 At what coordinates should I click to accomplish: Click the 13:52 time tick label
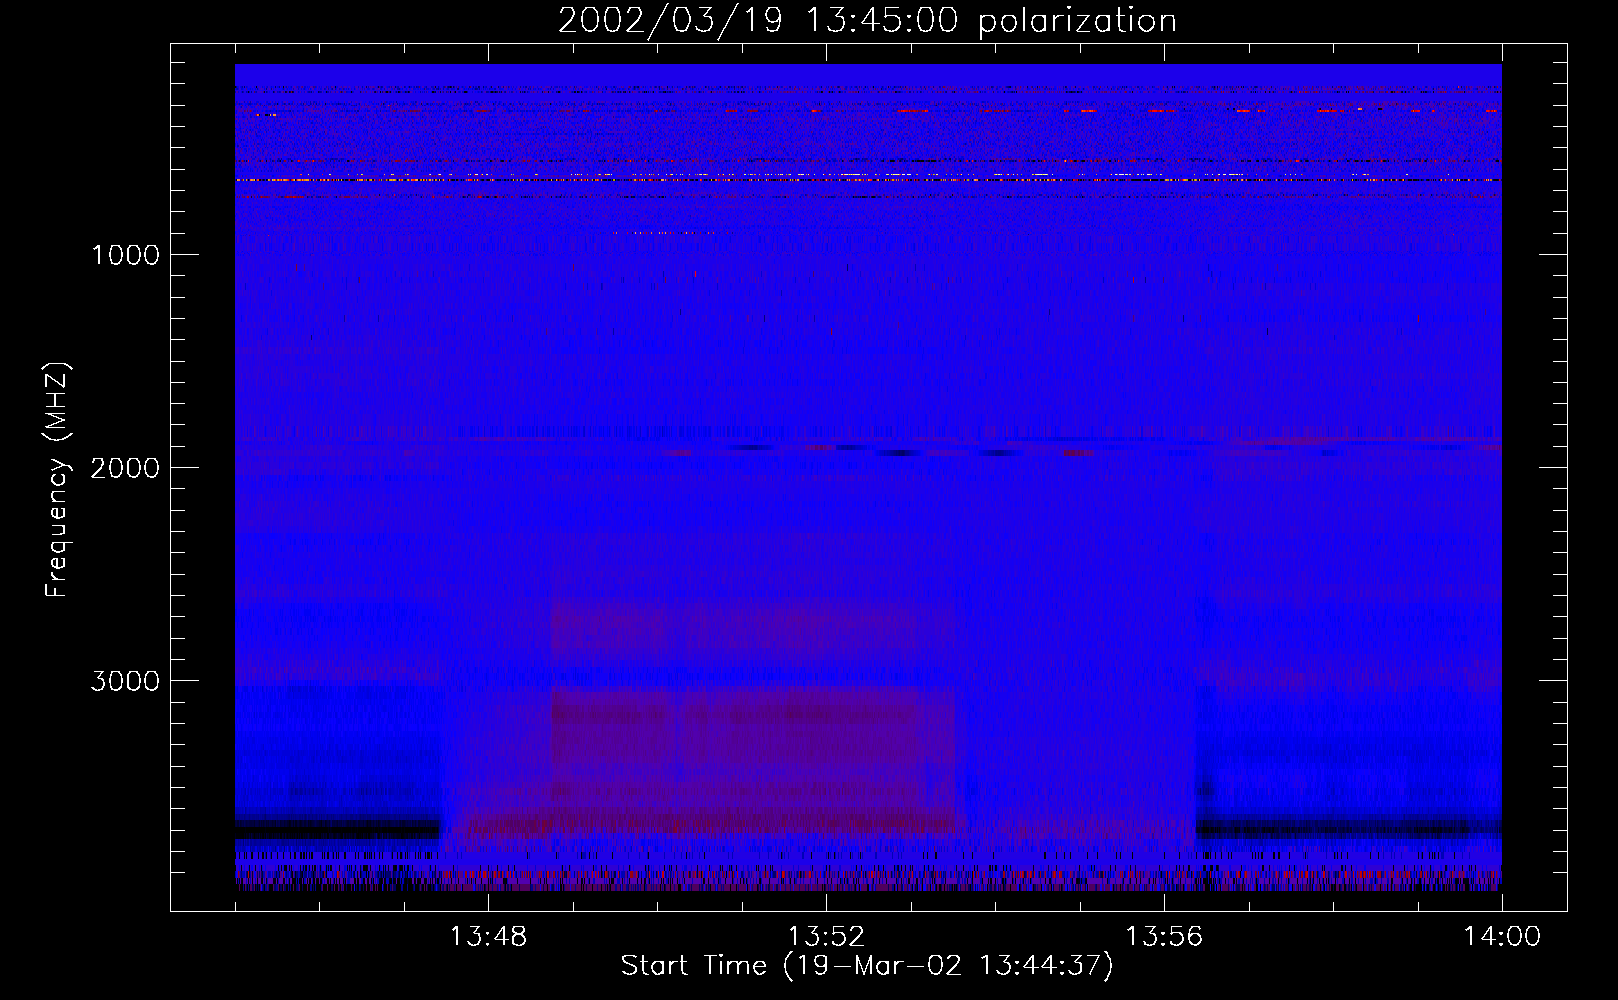826,937
